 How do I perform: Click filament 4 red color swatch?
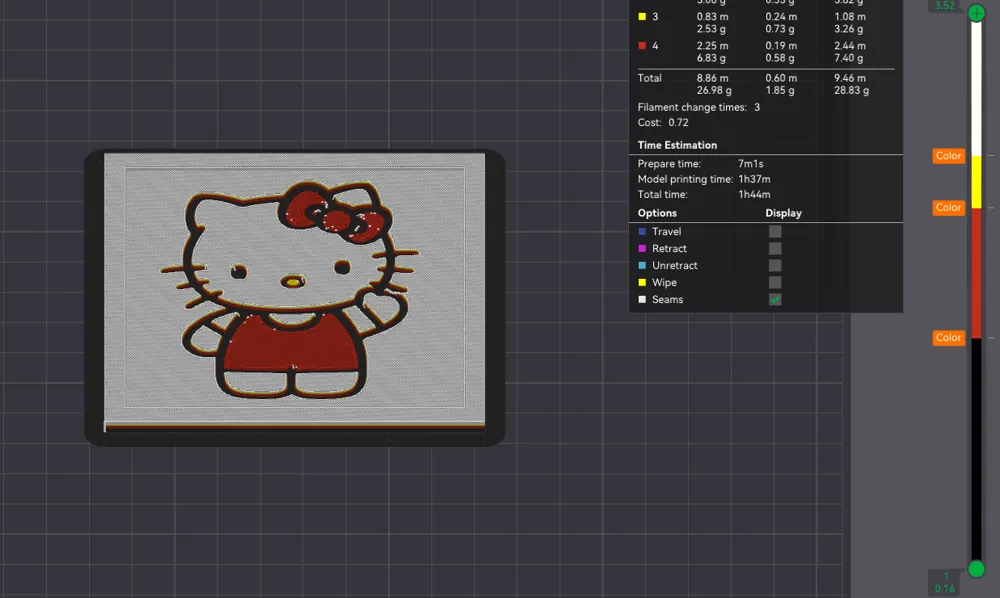pyautogui.click(x=642, y=46)
